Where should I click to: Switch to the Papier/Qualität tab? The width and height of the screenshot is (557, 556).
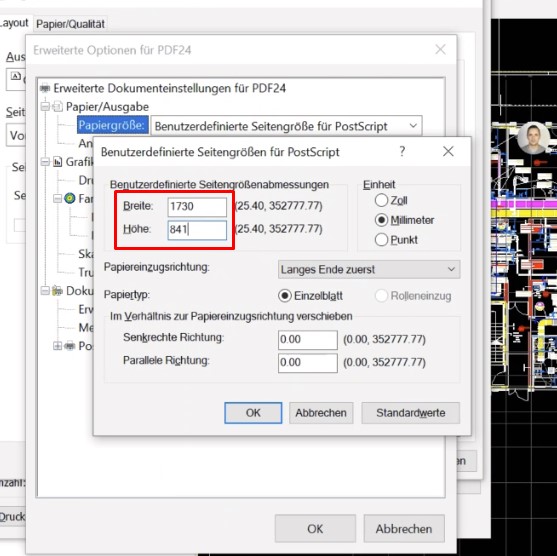(x=70, y=24)
